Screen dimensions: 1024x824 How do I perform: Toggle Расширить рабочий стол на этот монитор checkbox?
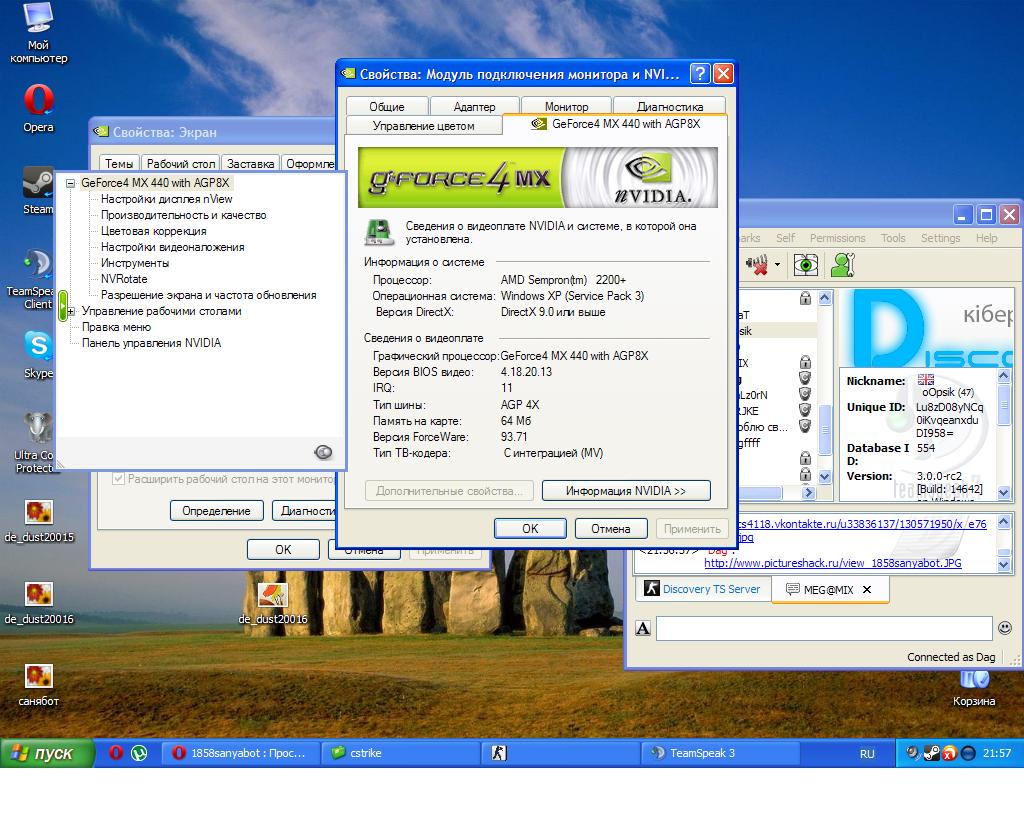(118, 479)
